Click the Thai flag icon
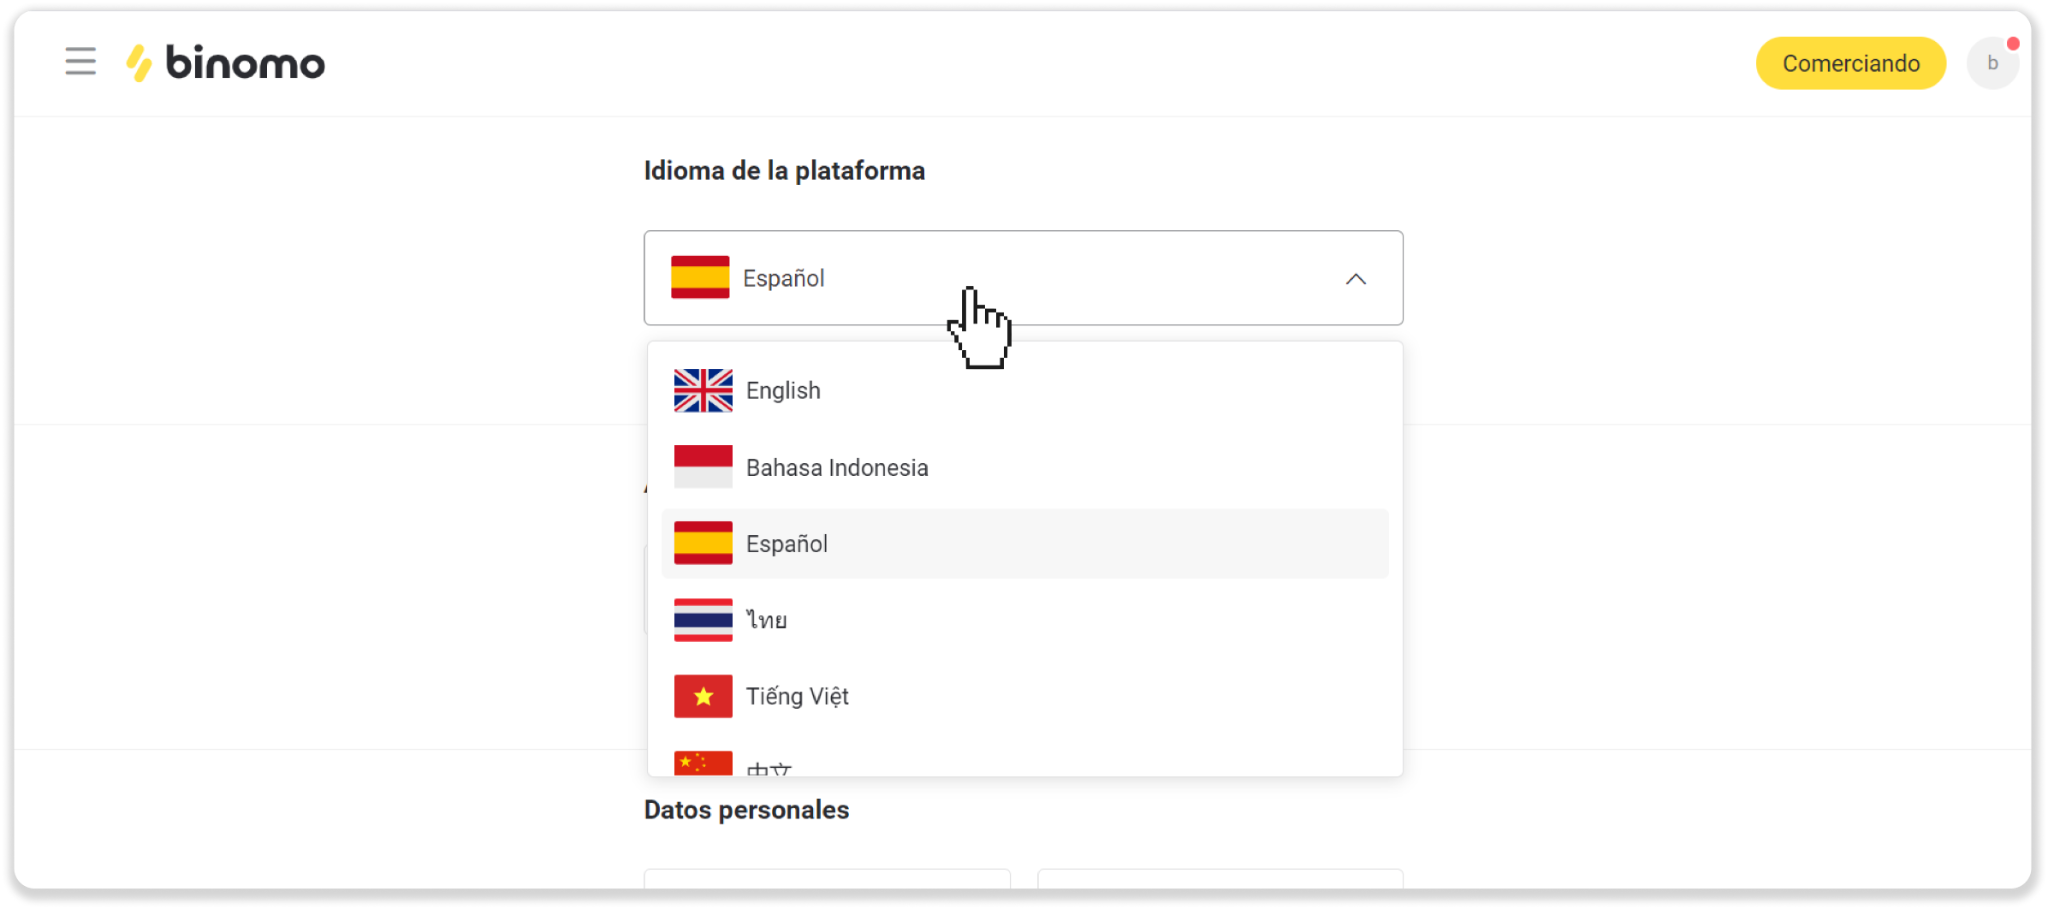The width and height of the screenshot is (2048, 909). (x=703, y=620)
